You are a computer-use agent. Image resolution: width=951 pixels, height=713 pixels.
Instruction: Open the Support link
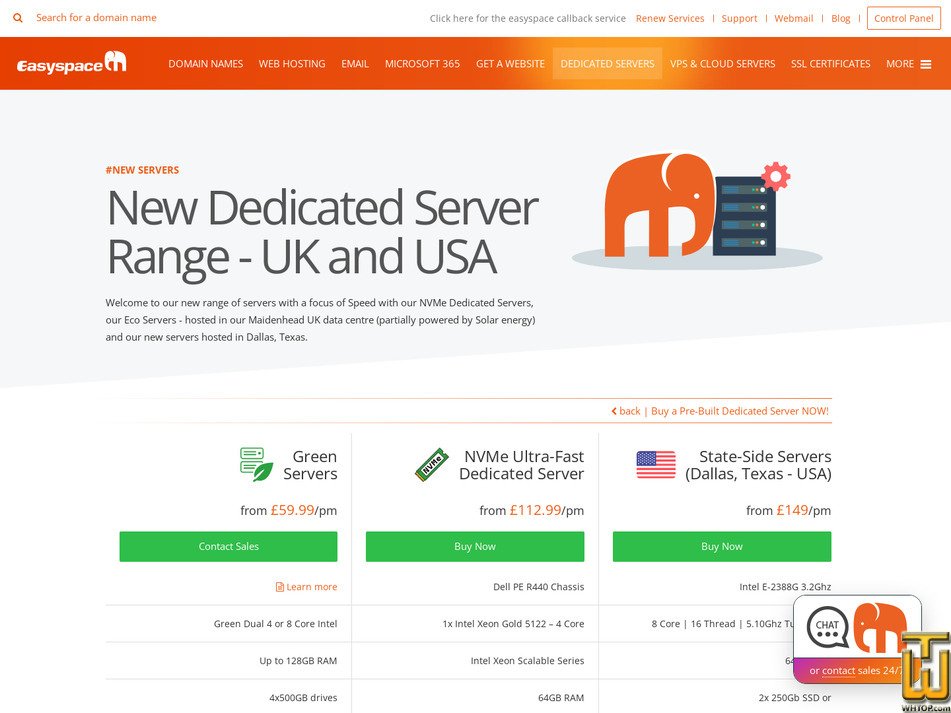click(739, 18)
